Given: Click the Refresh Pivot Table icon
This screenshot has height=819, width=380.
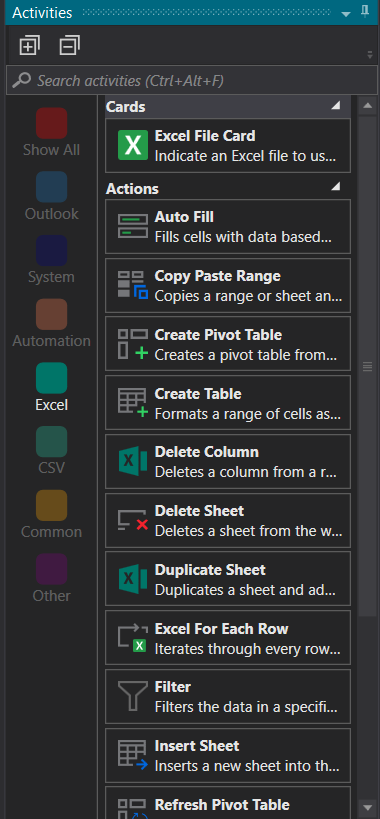Looking at the screenshot, I should coord(133,809).
